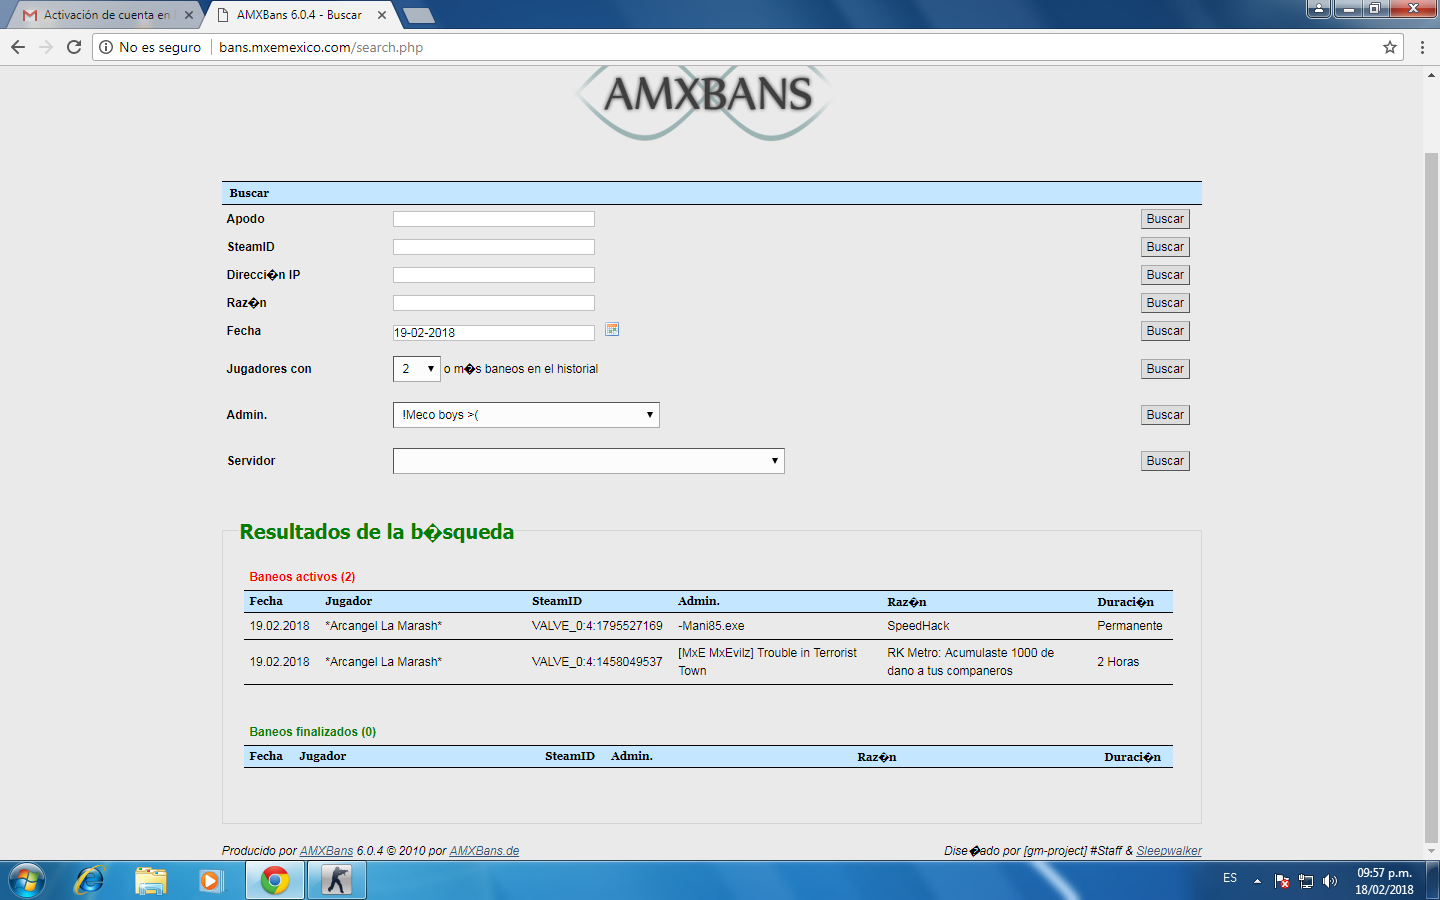Show hidden system tray icons

point(1257,881)
